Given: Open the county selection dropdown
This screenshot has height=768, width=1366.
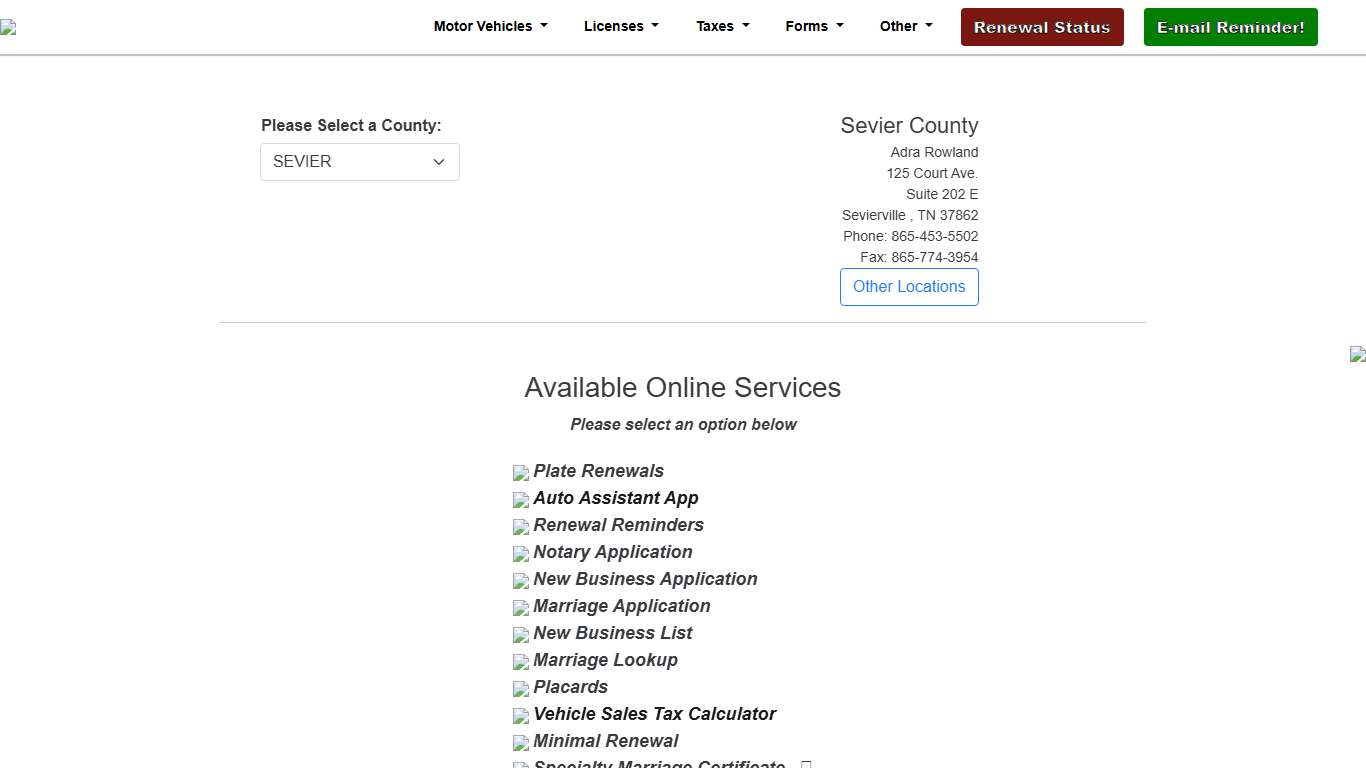Looking at the screenshot, I should tap(360, 162).
